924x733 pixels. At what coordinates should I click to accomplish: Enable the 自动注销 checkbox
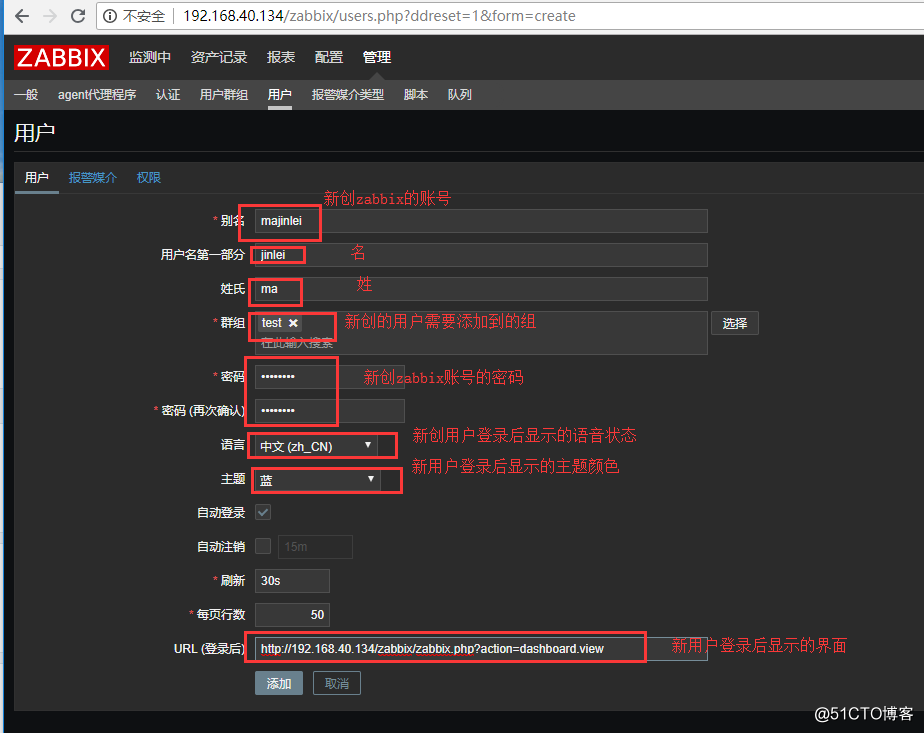click(263, 546)
